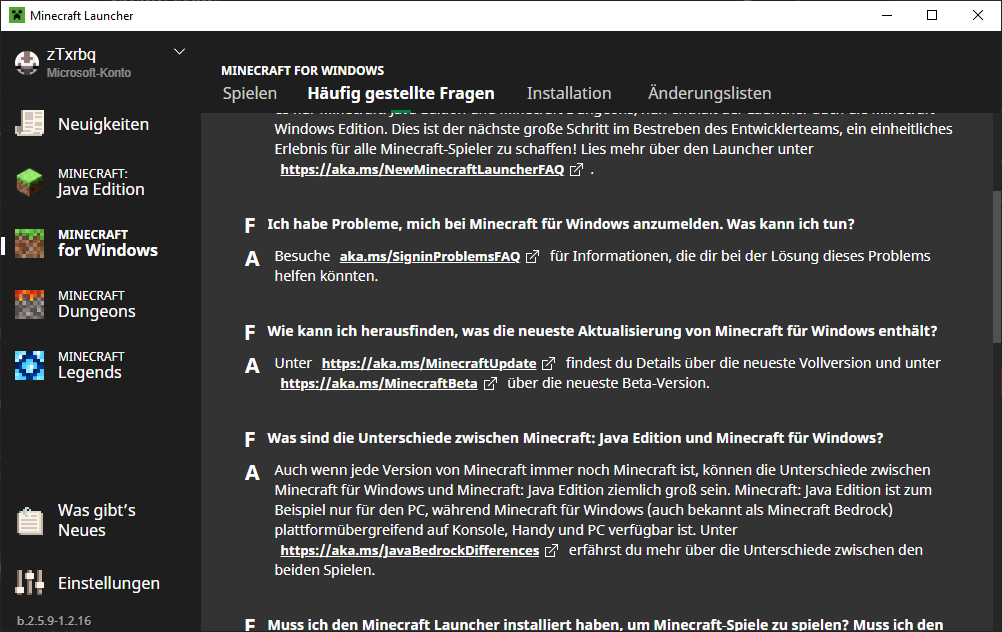Open Einstellungen sliders icon
The height and width of the screenshot is (632, 1002).
[29, 582]
